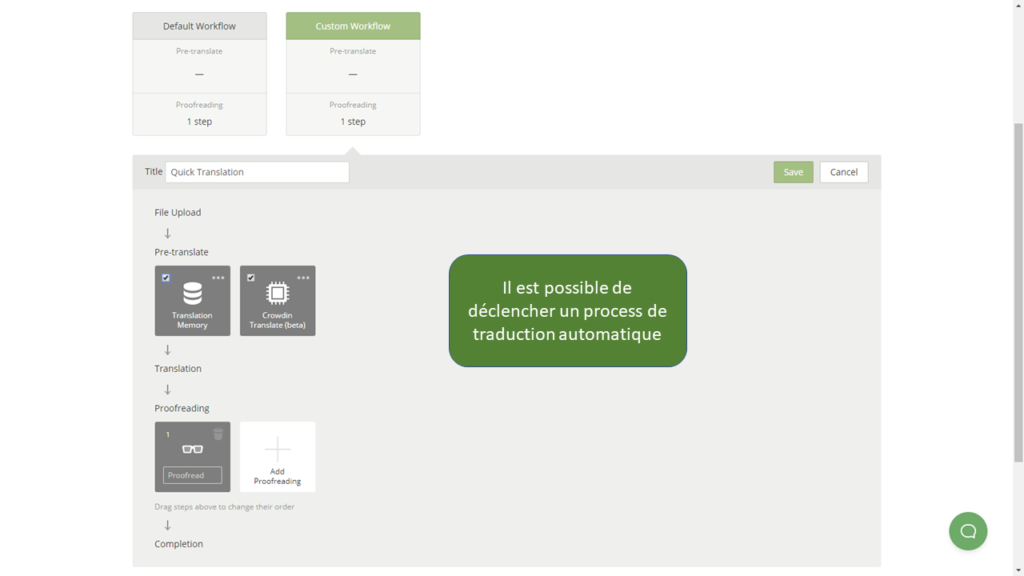Click the Crowdin Translate chip icon
This screenshot has width=1024, height=576.
click(x=278, y=293)
